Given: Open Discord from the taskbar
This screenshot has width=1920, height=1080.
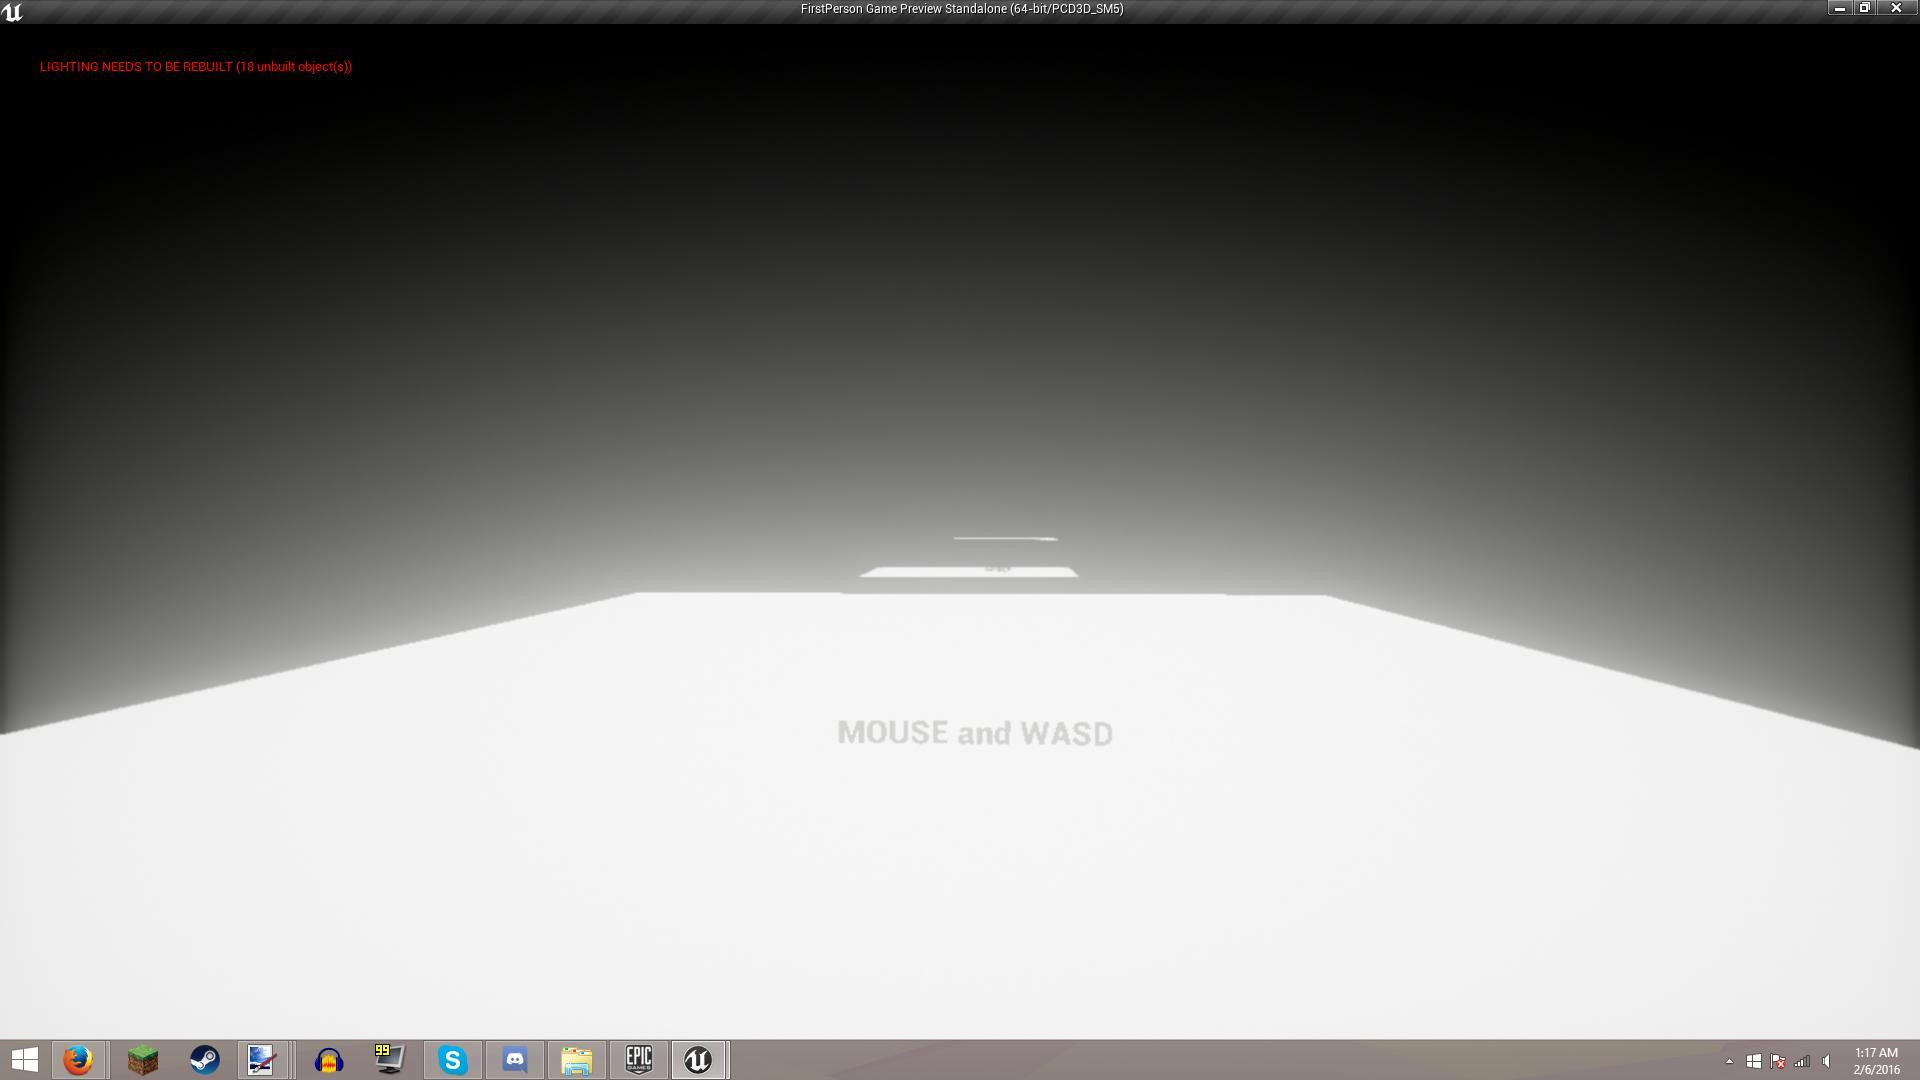Looking at the screenshot, I should tap(515, 1059).
